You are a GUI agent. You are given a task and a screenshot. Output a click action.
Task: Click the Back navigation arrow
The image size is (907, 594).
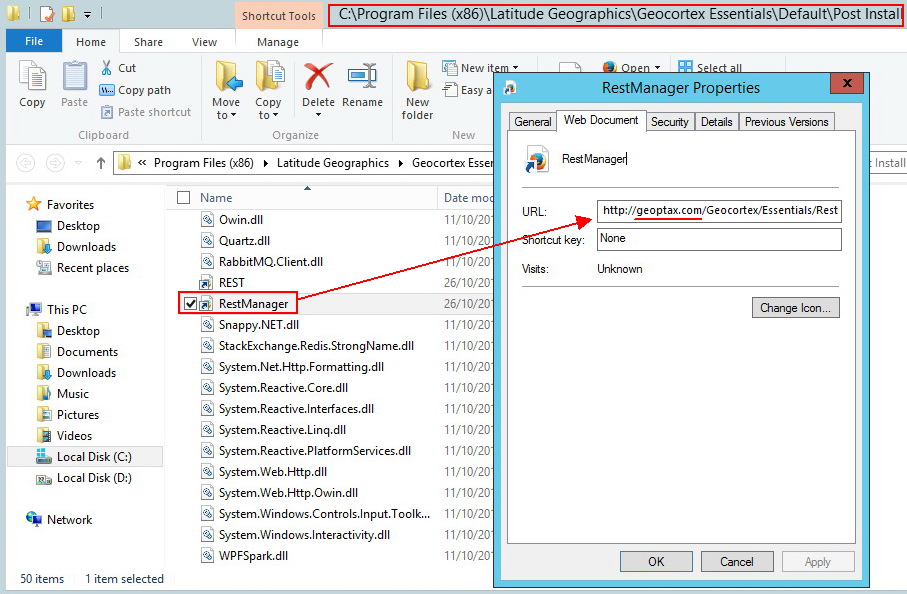tap(25, 163)
